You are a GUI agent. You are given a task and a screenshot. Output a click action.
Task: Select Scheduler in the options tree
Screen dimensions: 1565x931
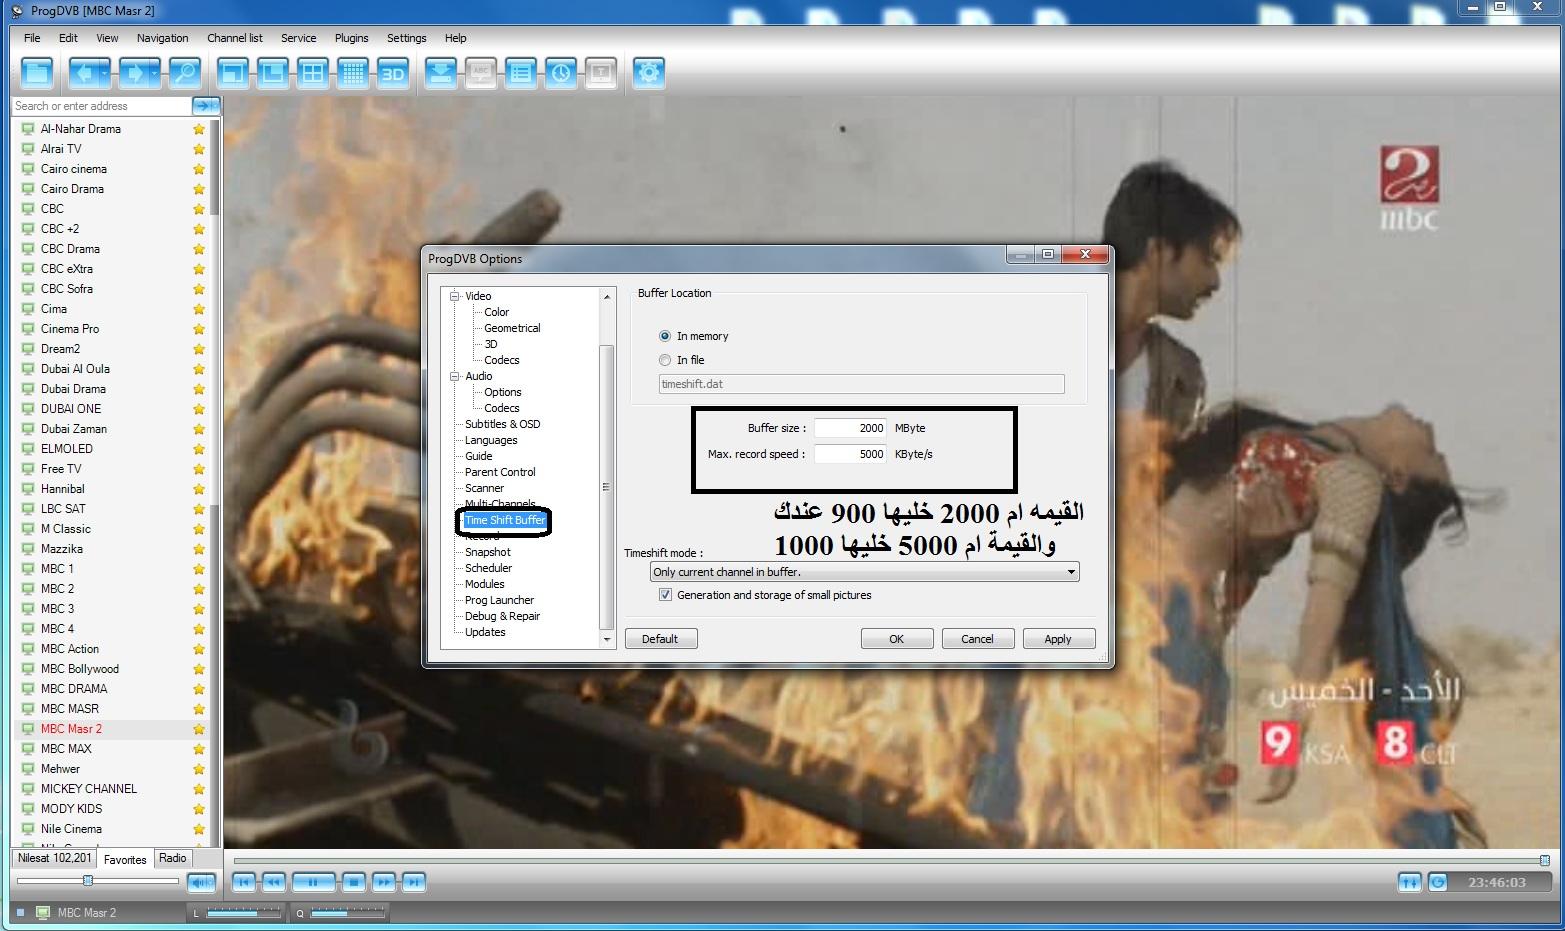coord(488,568)
